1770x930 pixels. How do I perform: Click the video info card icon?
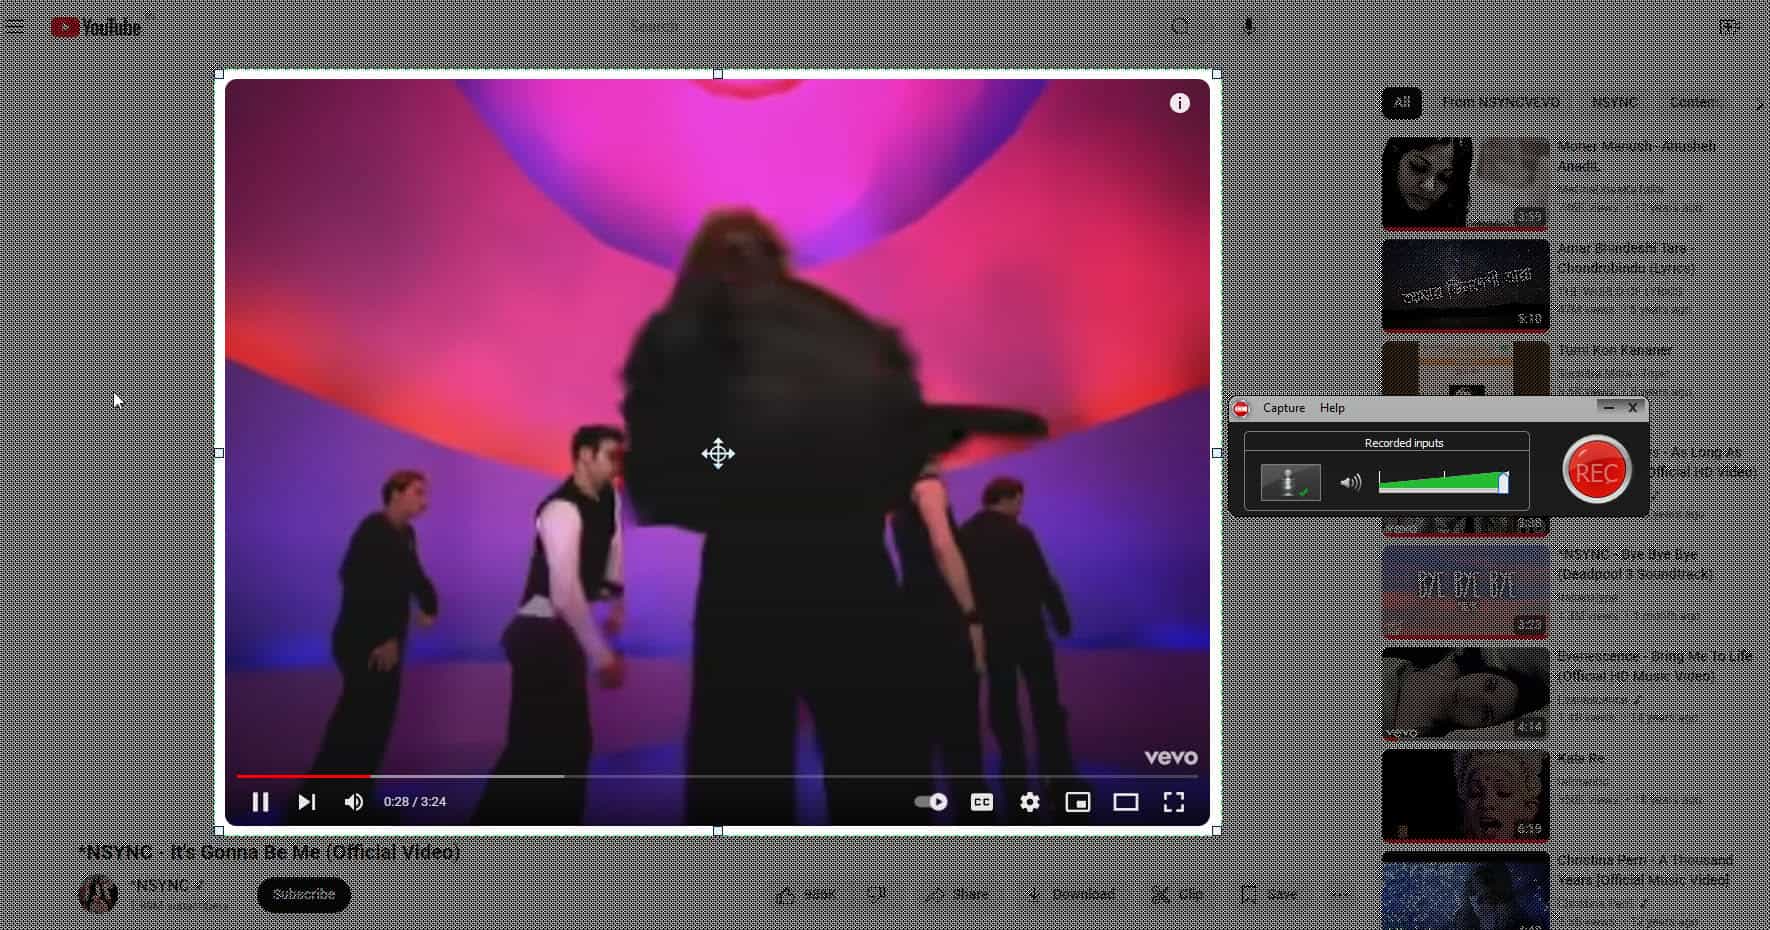[1180, 103]
